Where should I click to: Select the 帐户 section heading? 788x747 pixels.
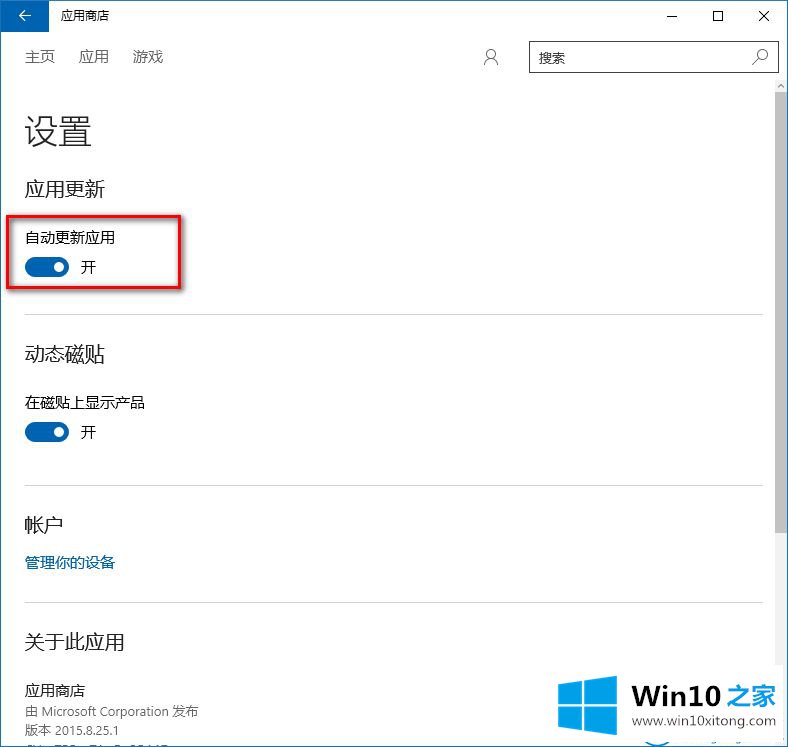tap(44, 525)
